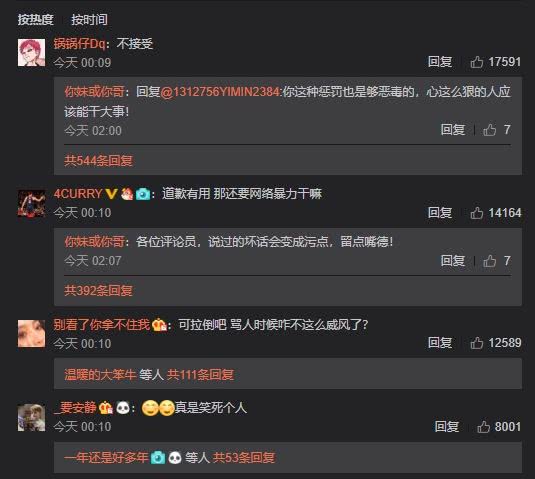Screen dimensions: 535x479
Task: Expand 共53条回复 thread
Action: click(x=244, y=458)
